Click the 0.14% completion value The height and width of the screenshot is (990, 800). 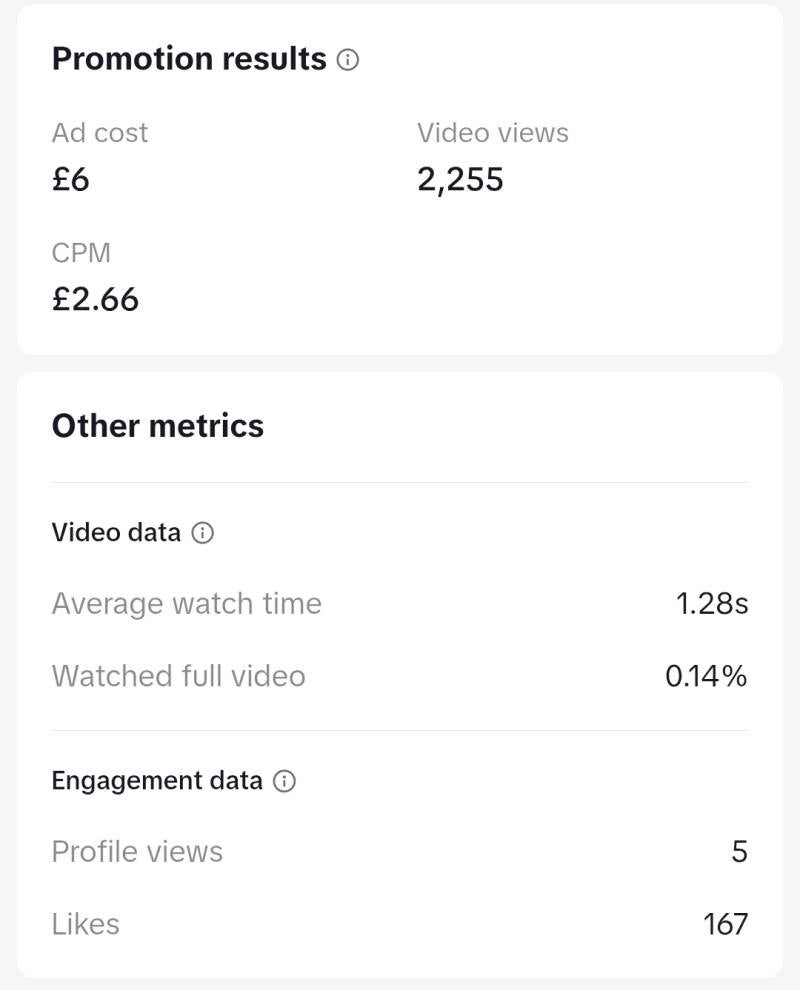point(706,676)
